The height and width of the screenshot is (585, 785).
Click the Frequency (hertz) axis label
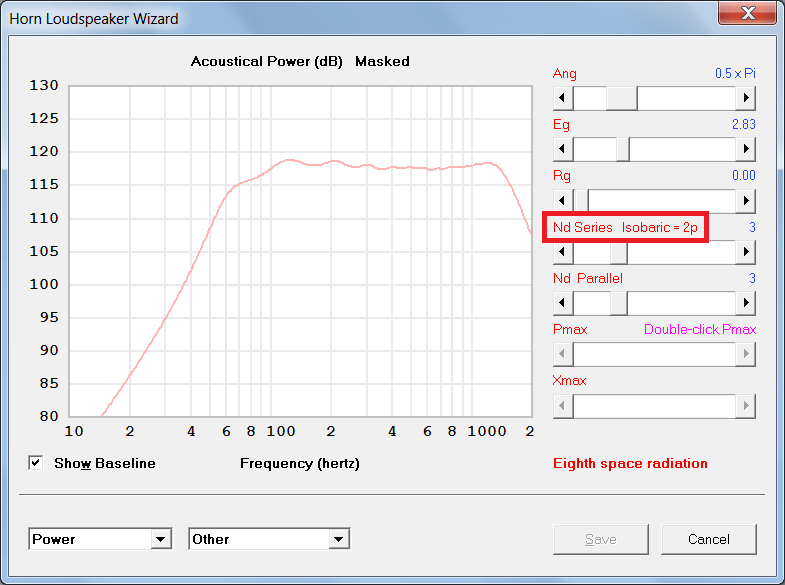[300, 463]
